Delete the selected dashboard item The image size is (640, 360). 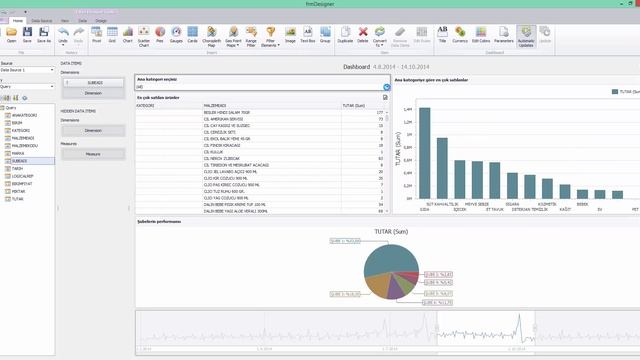pyautogui.click(x=363, y=34)
